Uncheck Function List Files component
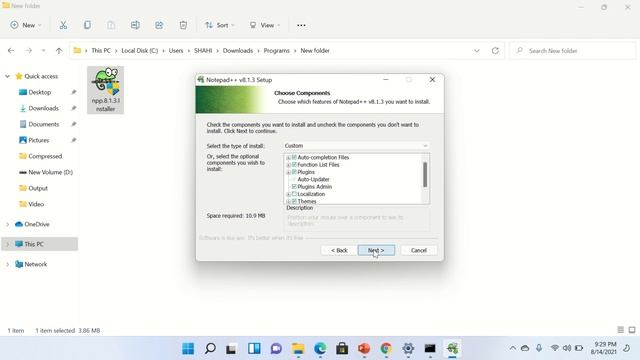Image resolution: width=640 pixels, height=360 pixels. pos(294,164)
